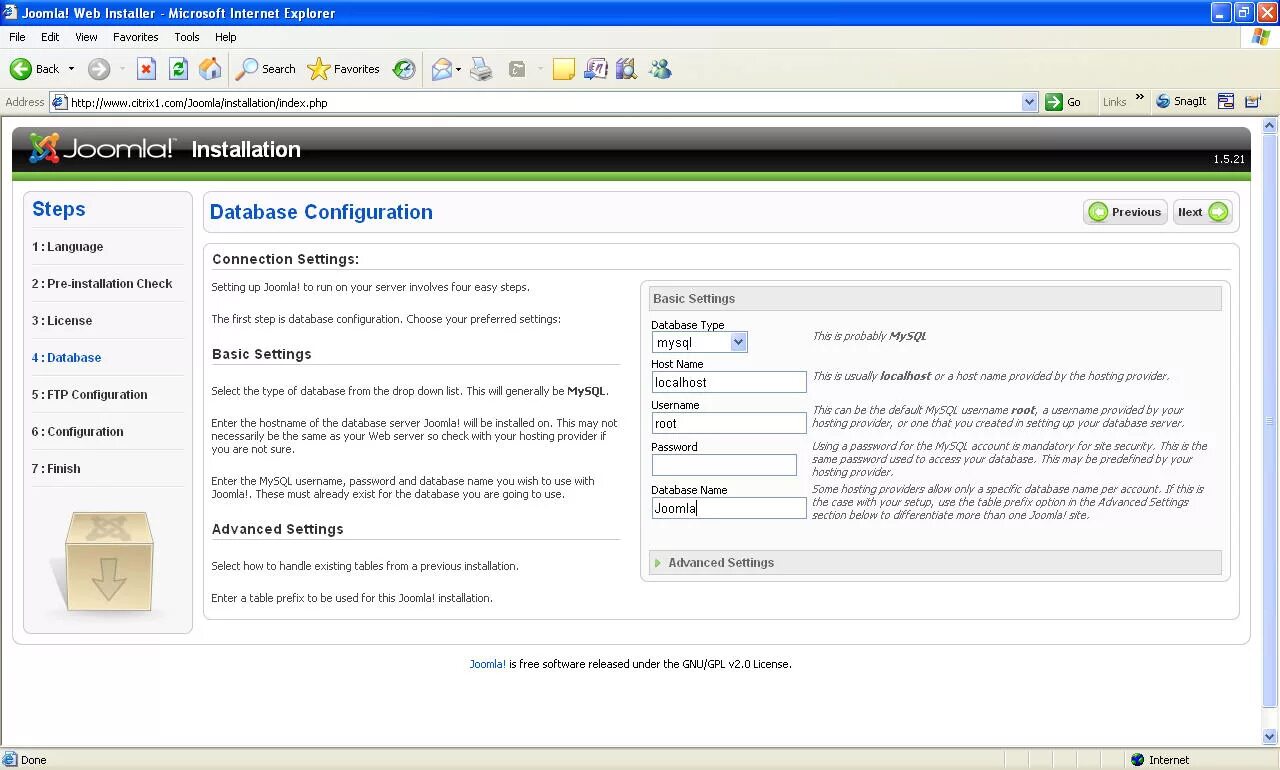Open the Favorites star panel

point(343,69)
